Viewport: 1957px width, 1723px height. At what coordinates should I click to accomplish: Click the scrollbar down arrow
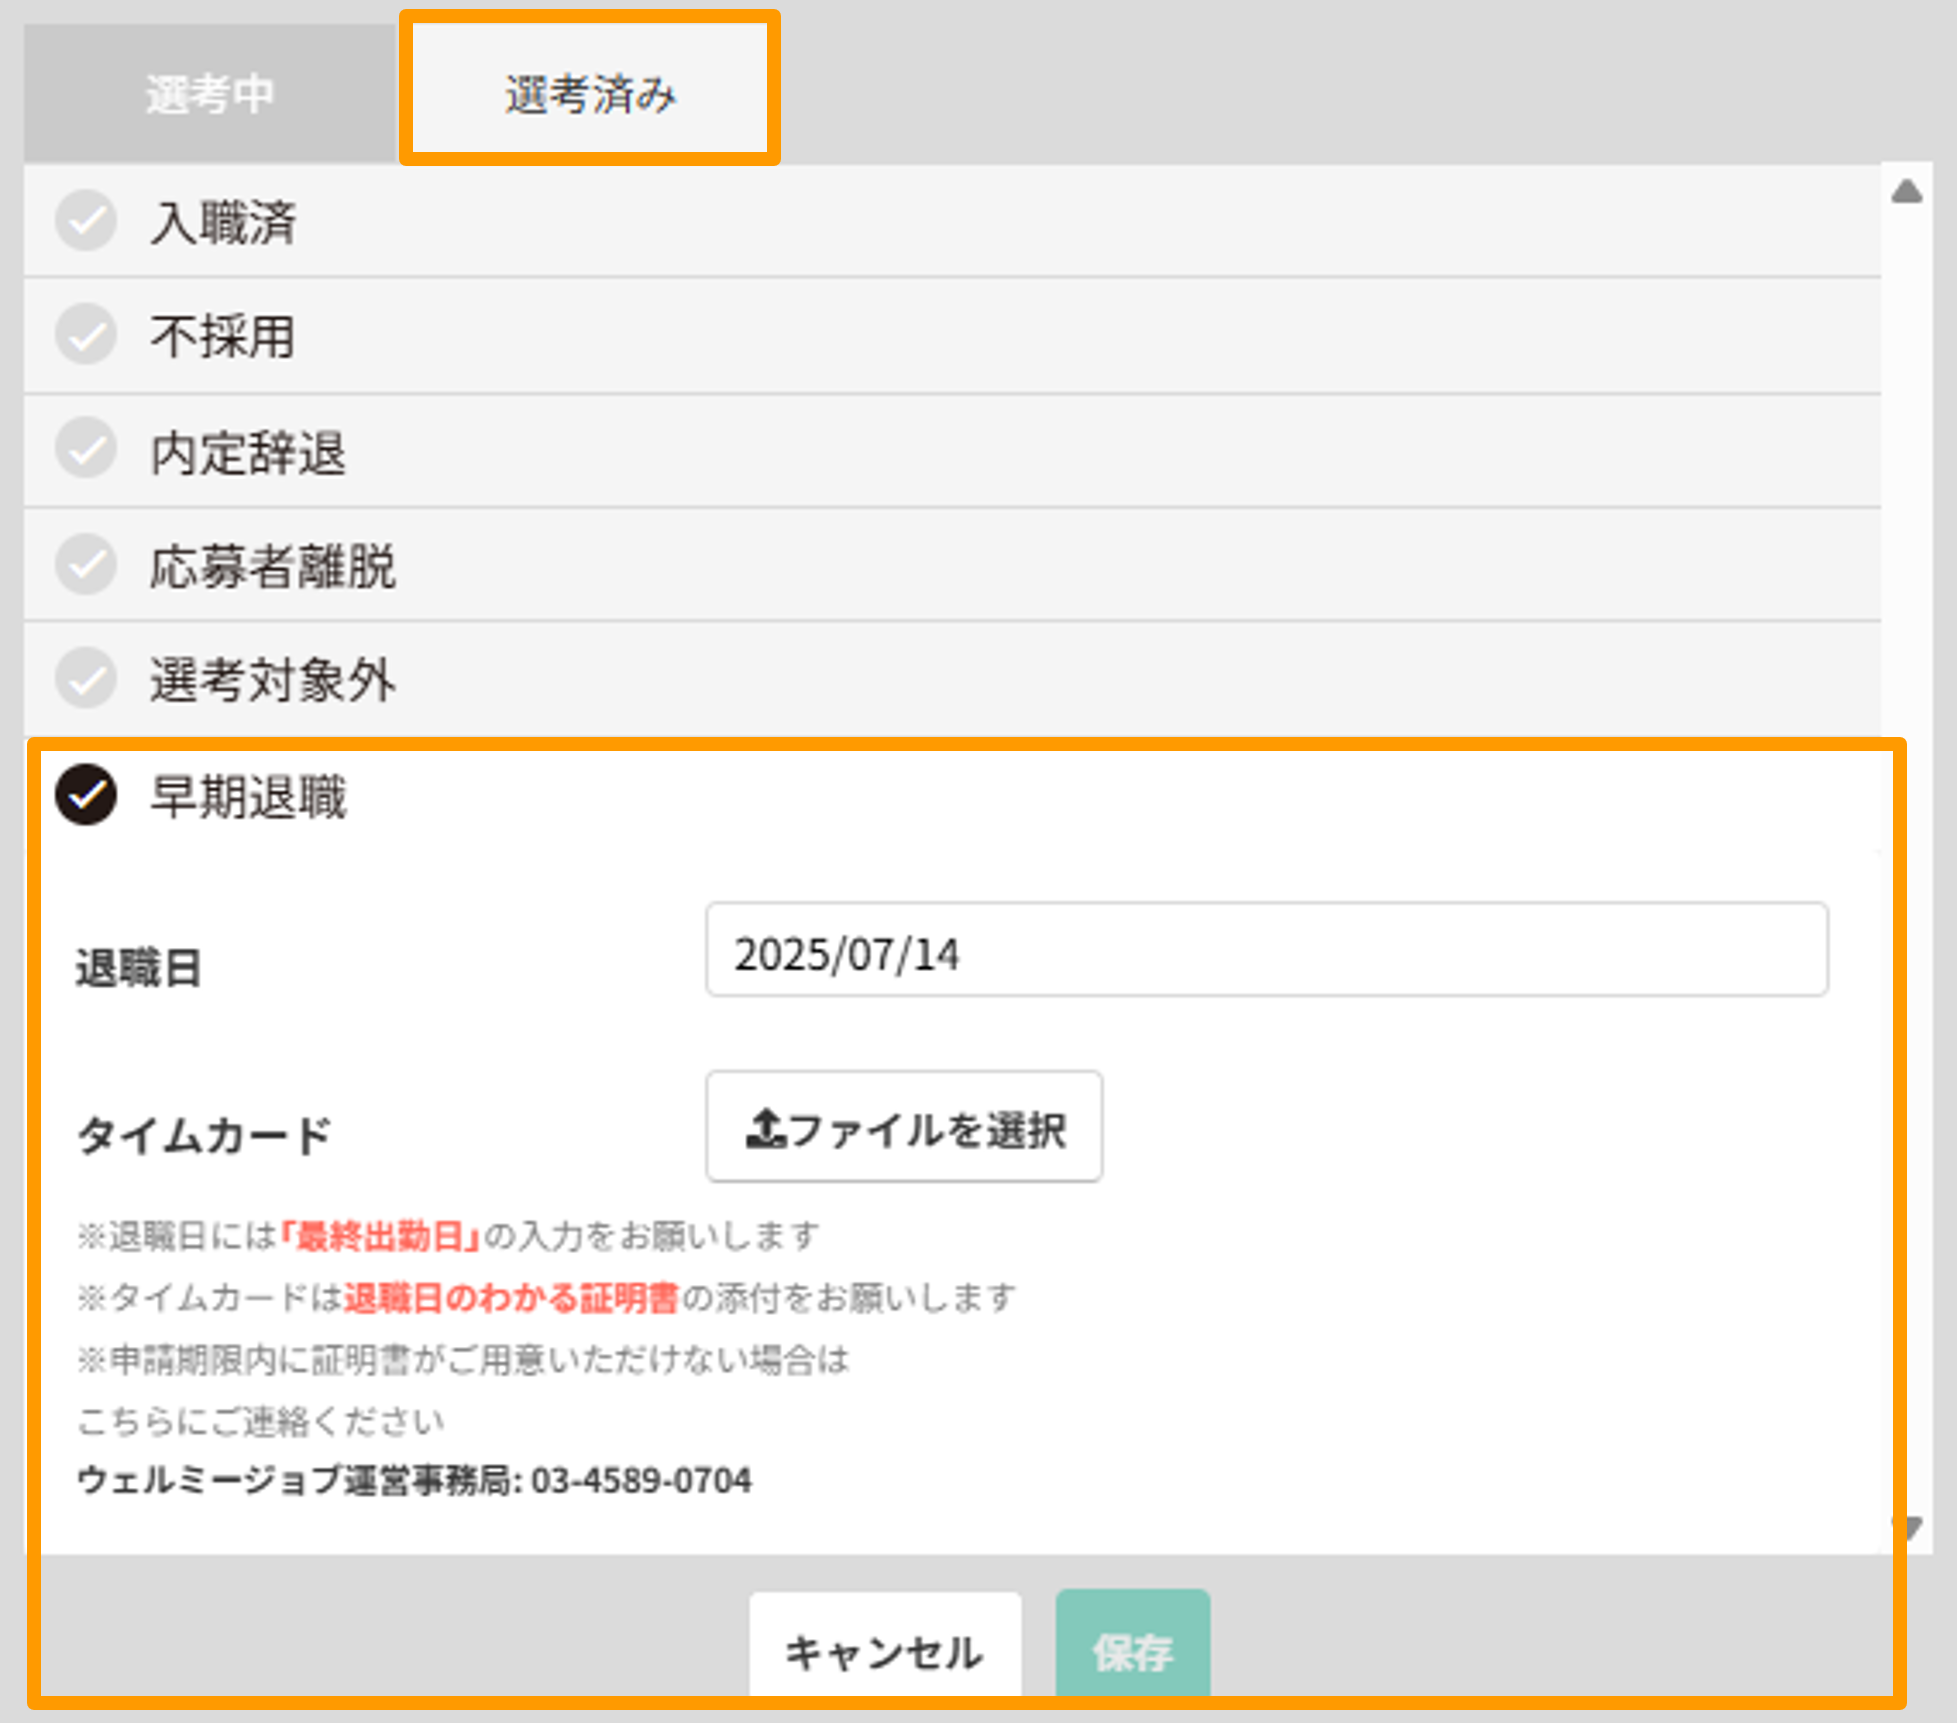pyautogui.click(x=1908, y=1527)
